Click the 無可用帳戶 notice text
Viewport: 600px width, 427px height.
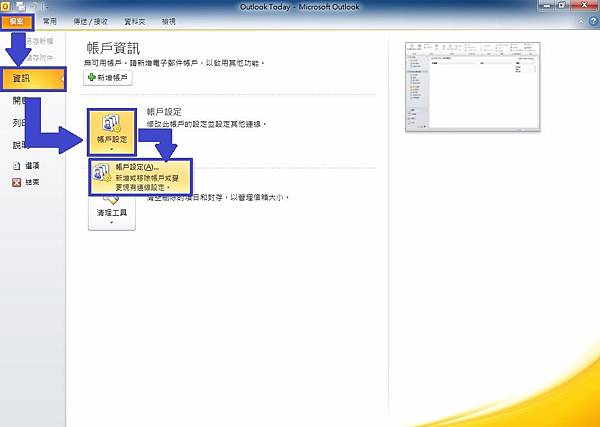point(174,63)
